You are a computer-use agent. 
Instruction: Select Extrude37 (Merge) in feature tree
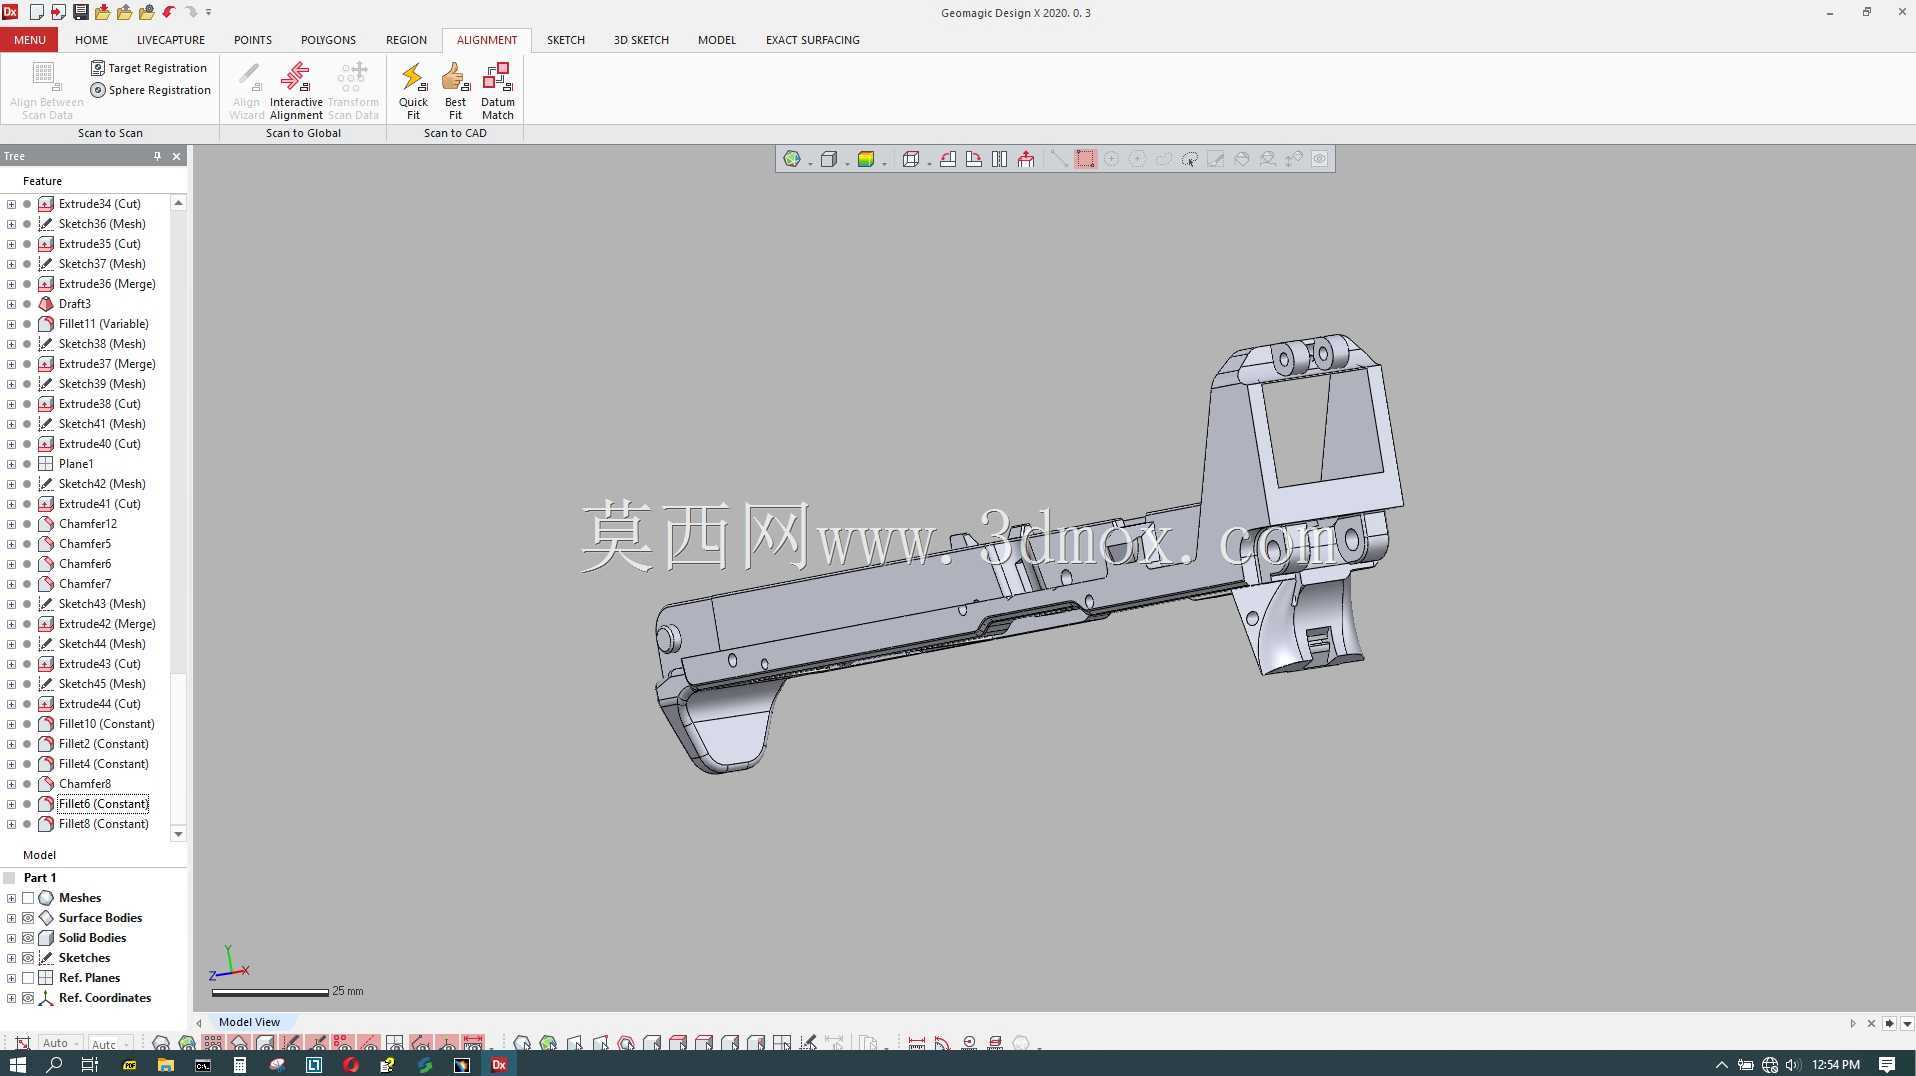pyautogui.click(x=107, y=364)
